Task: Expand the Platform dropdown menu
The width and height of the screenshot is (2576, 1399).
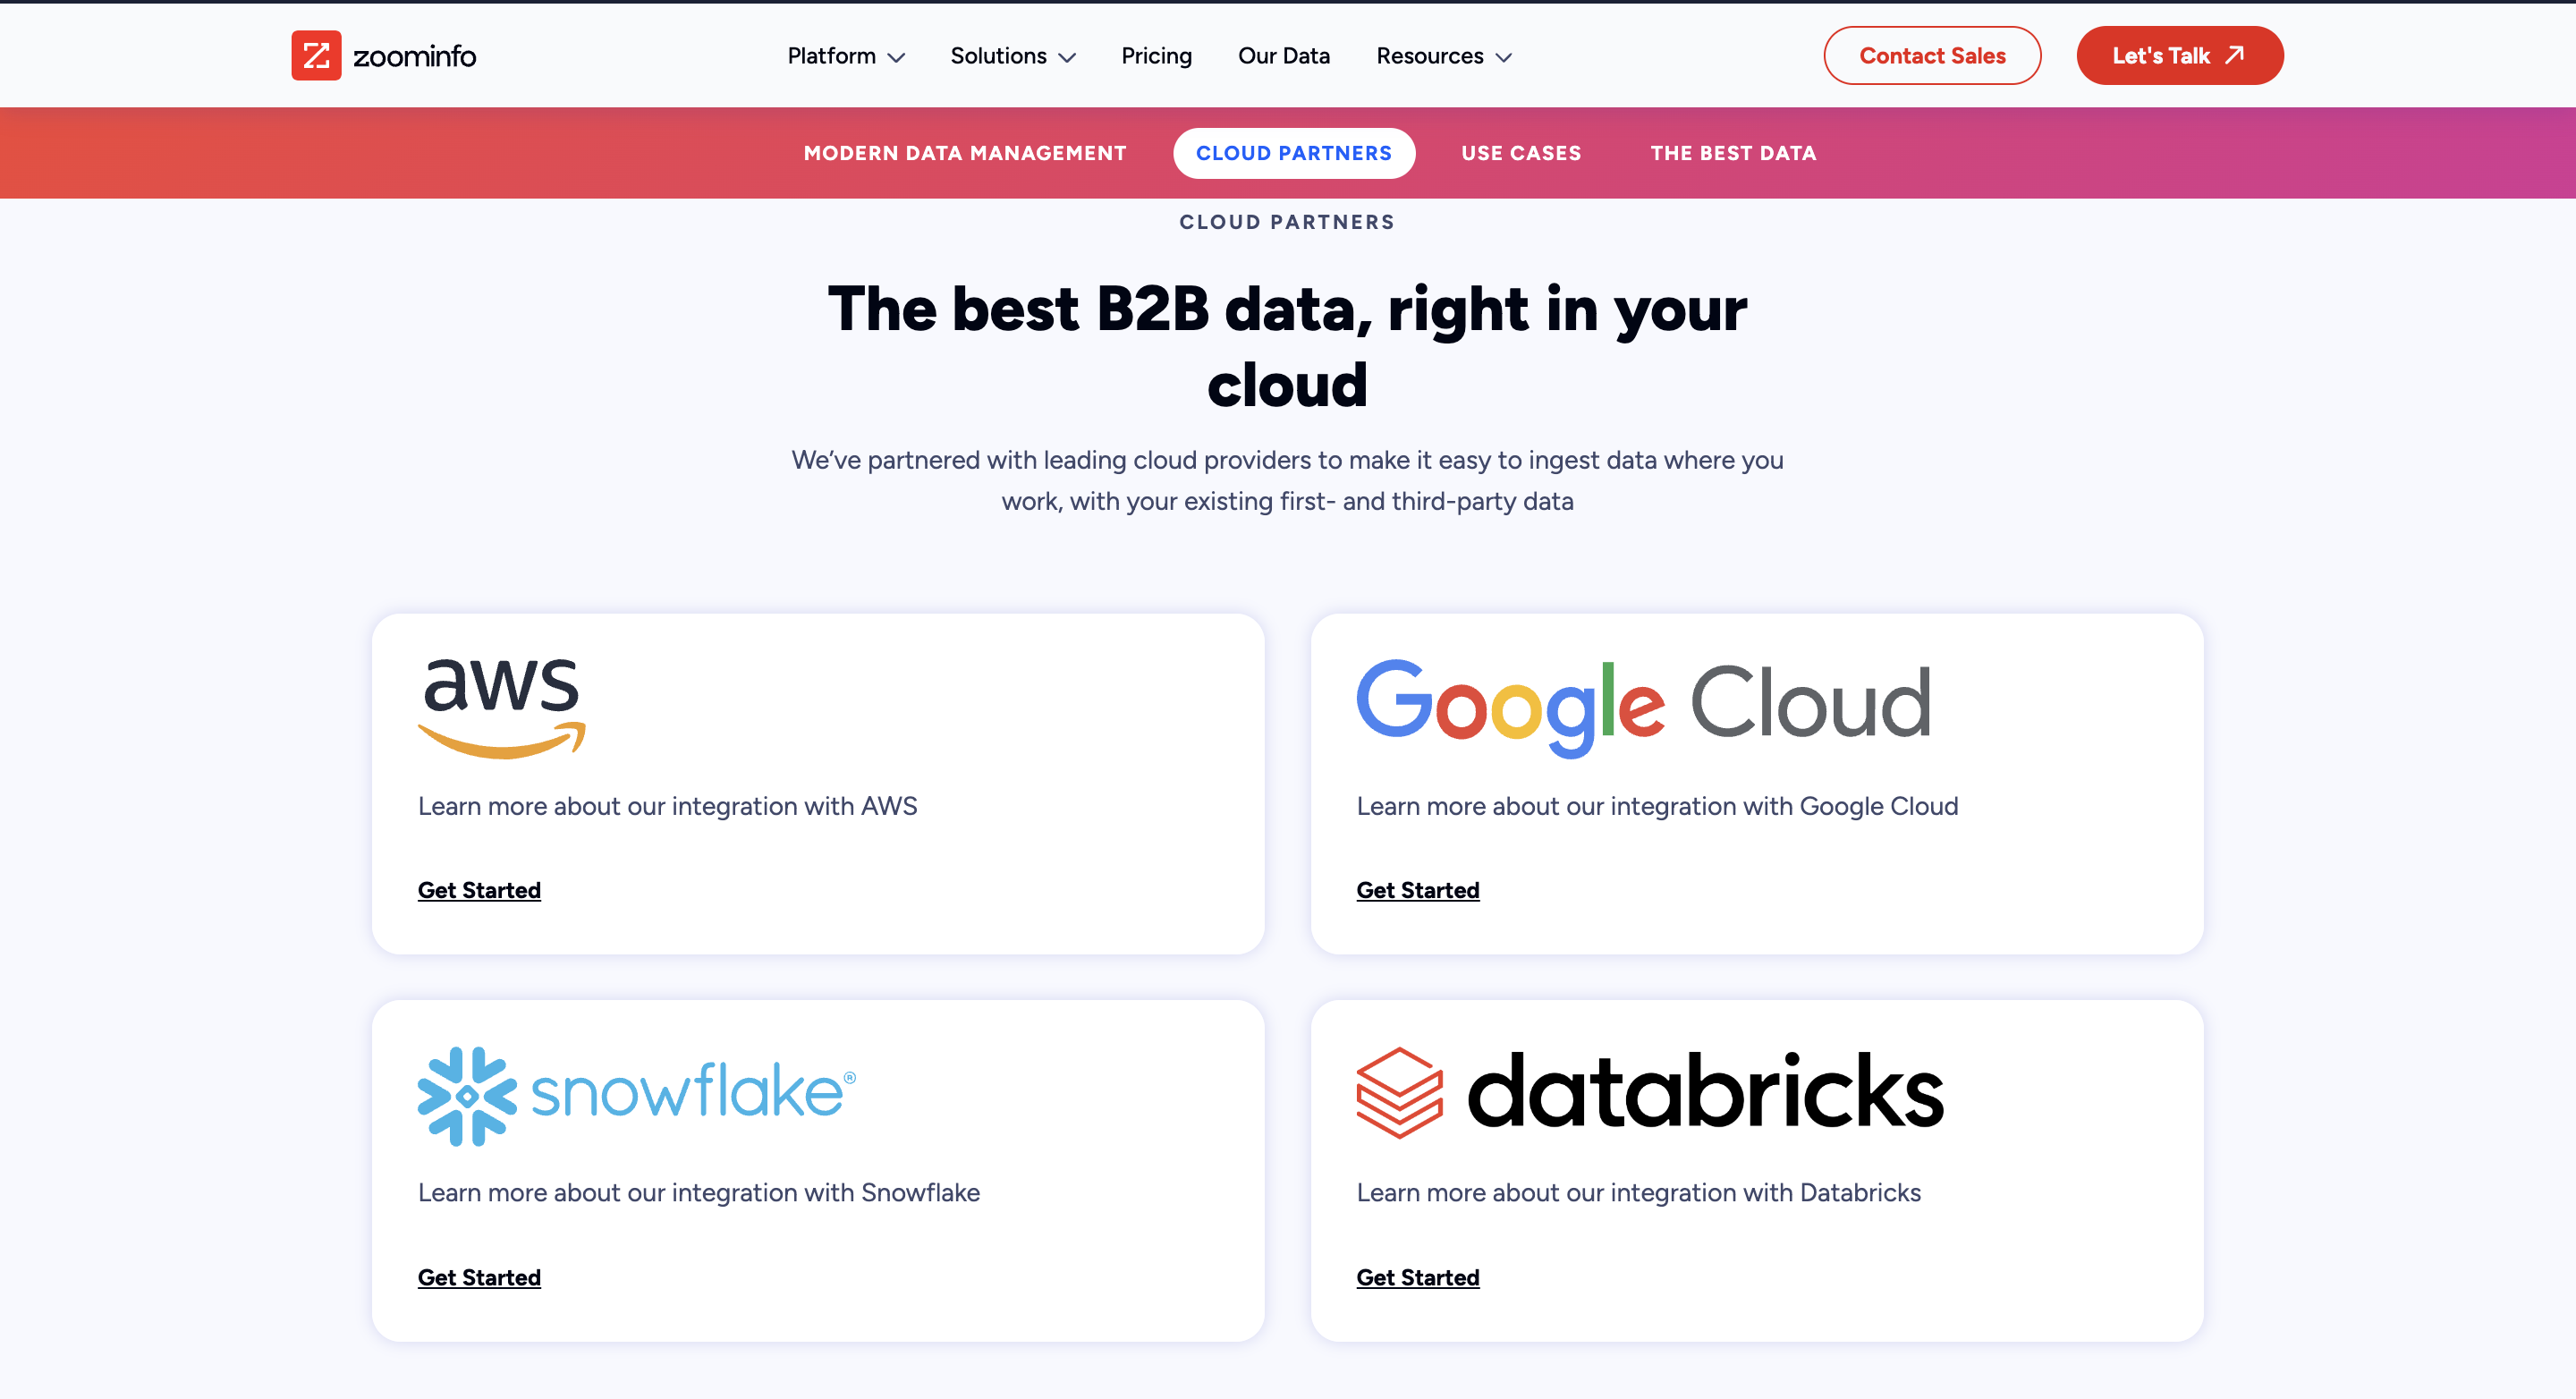Action: tap(845, 56)
